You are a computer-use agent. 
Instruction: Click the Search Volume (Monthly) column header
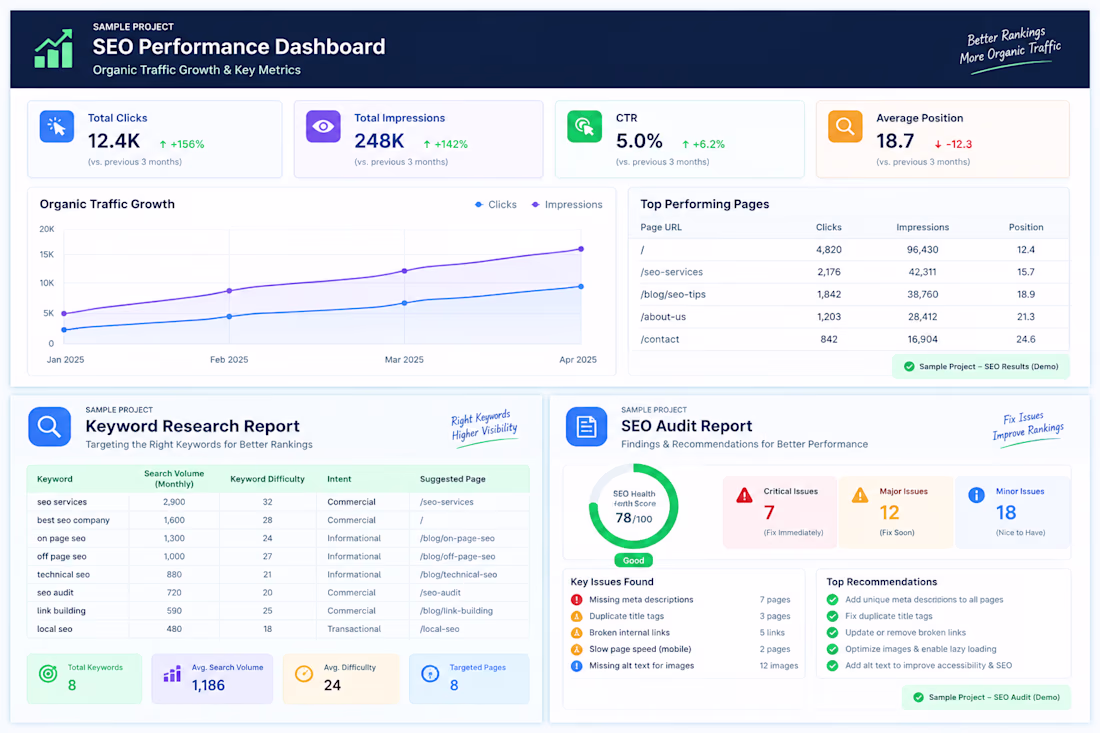(x=174, y=479)
